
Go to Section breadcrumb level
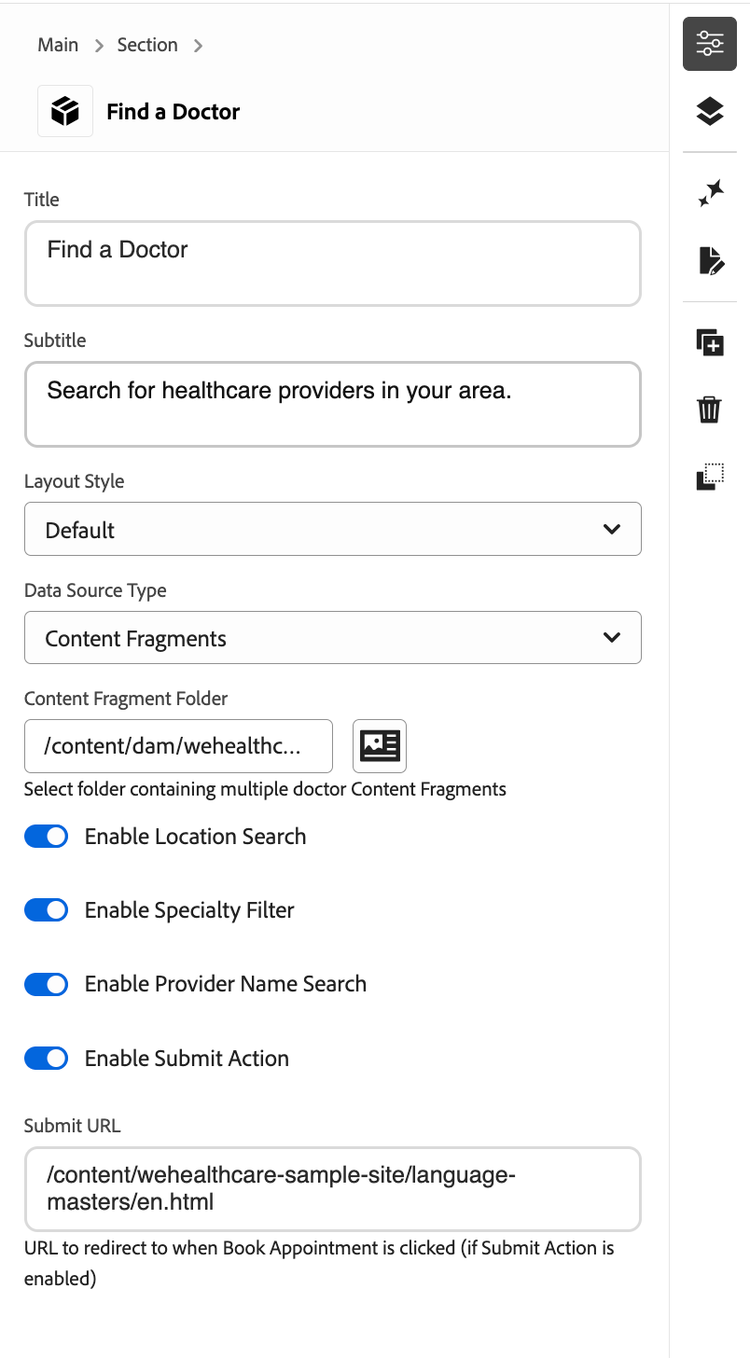click(147, 45)
